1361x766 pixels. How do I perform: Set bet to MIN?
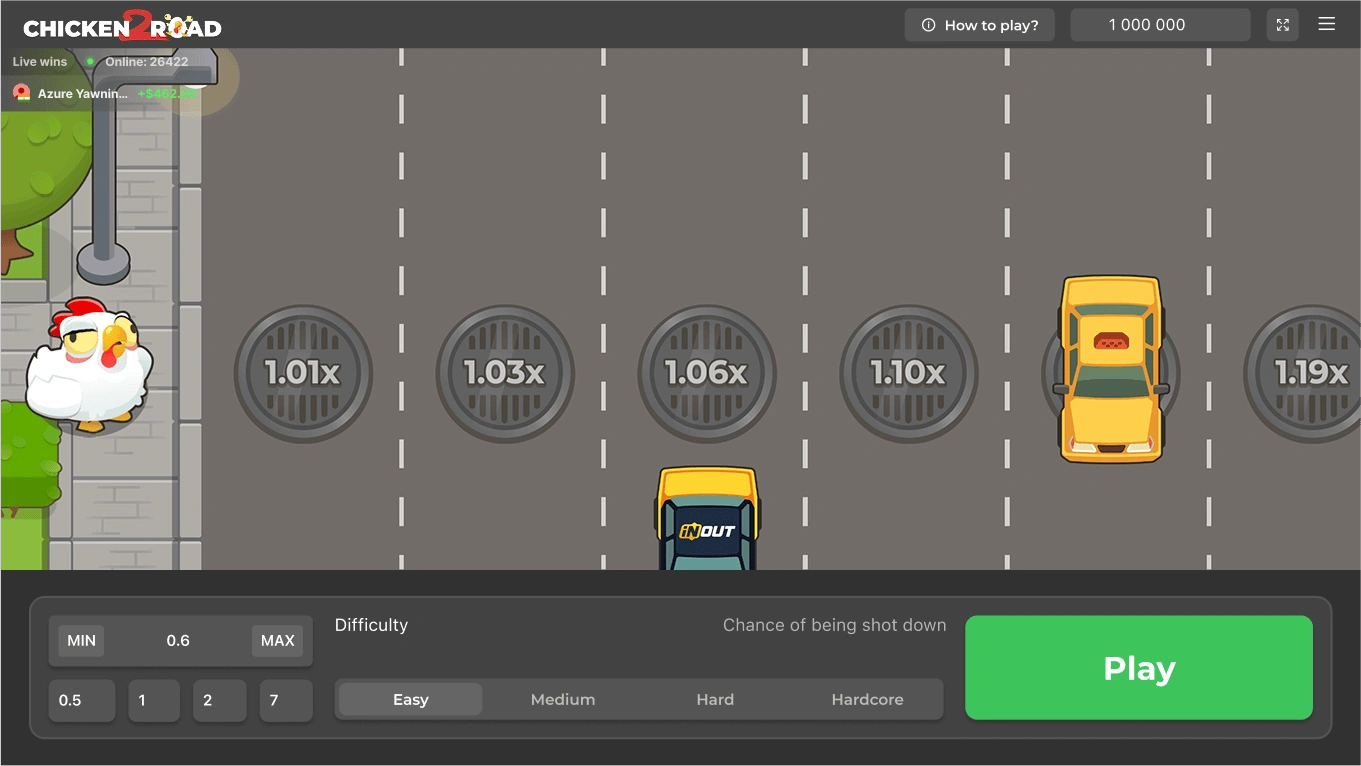(x=81, y=641)
